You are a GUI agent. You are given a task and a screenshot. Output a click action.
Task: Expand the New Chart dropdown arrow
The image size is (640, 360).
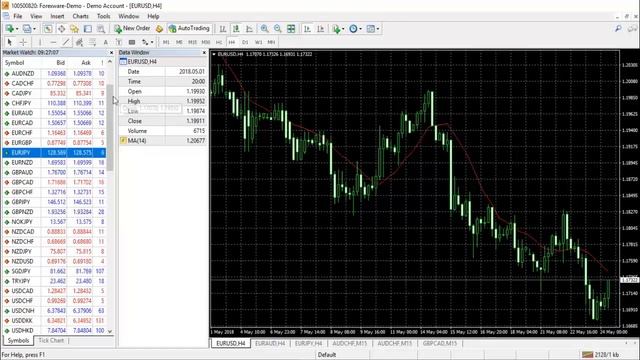[x=17, y=29]
